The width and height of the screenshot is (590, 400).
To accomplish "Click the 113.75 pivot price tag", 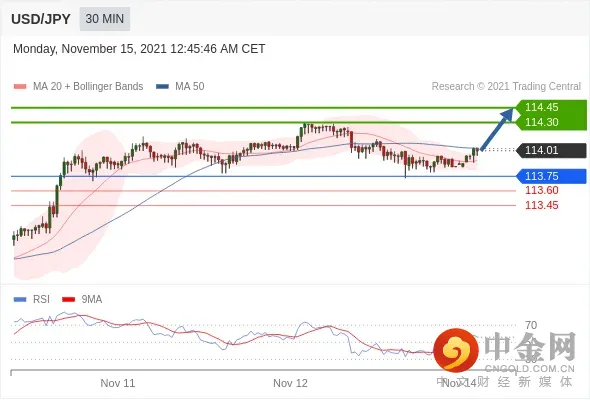I will pyautogui.click(x=550, y=176).
